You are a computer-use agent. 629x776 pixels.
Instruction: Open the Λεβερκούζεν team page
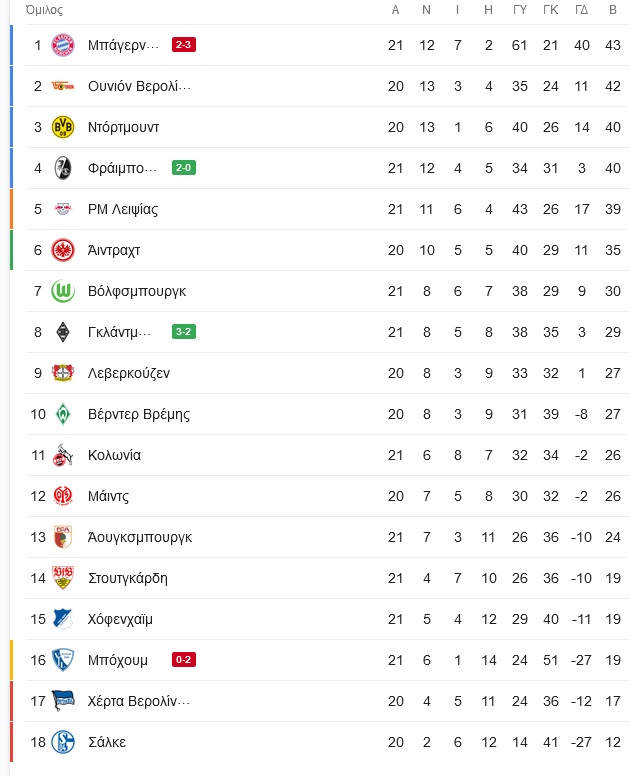pyautogui.click(x=129, y=373)
